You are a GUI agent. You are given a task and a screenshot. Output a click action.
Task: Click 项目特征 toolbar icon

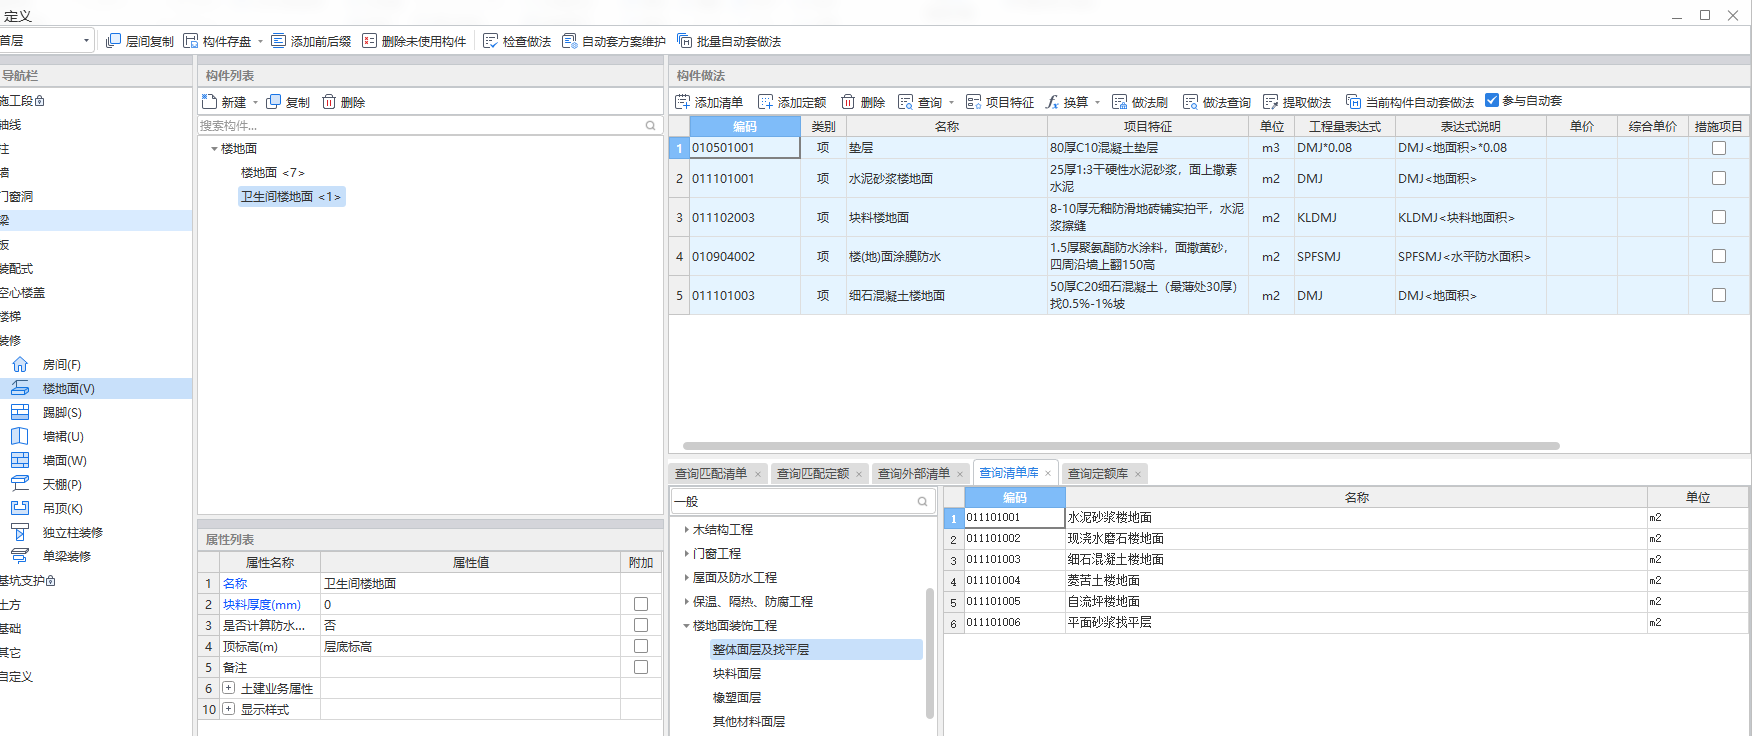coord(973,102)
